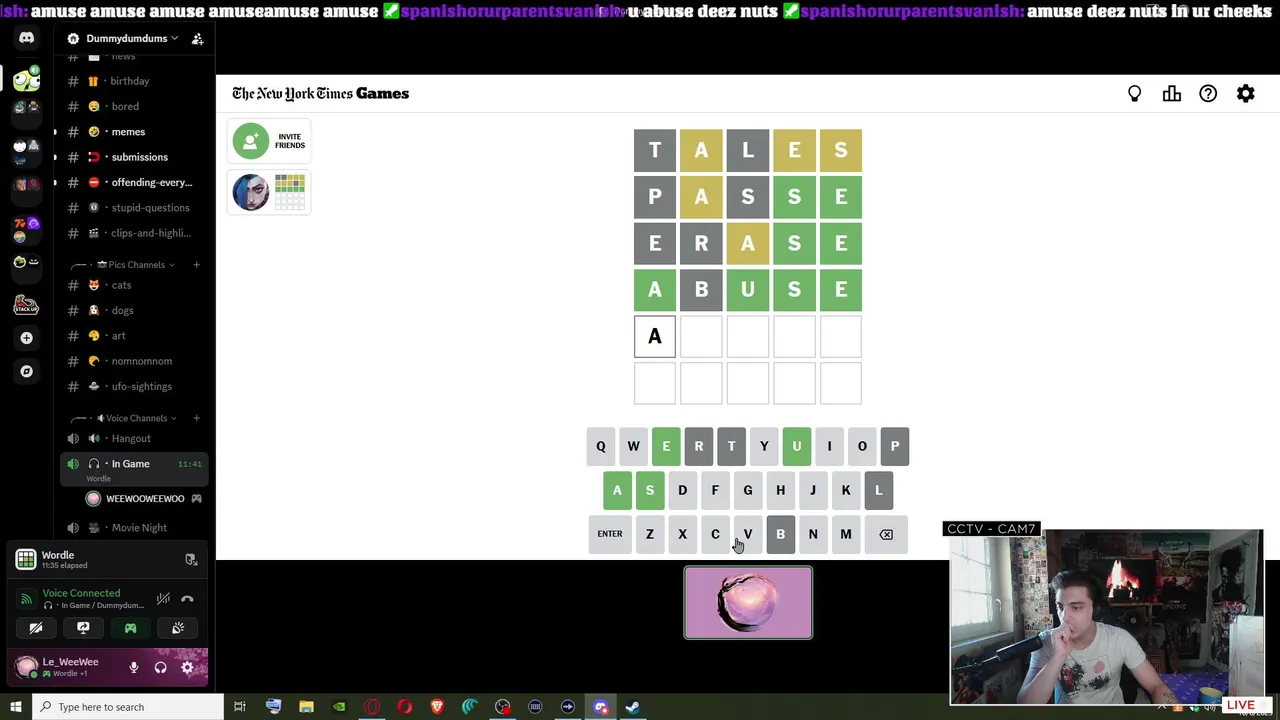
Task: Open Discord Discover servers compass icon
Action: click(x=27, y=371)
